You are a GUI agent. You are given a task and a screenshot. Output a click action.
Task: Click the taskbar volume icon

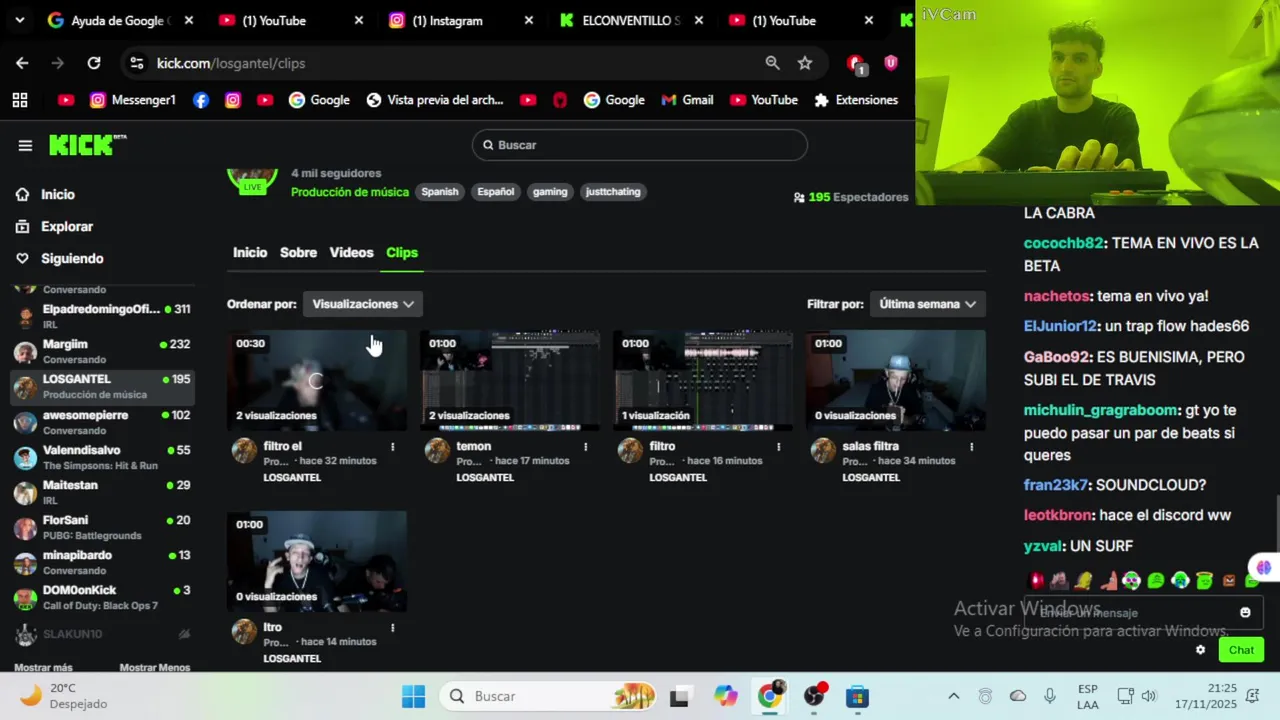coord(1149,696)
